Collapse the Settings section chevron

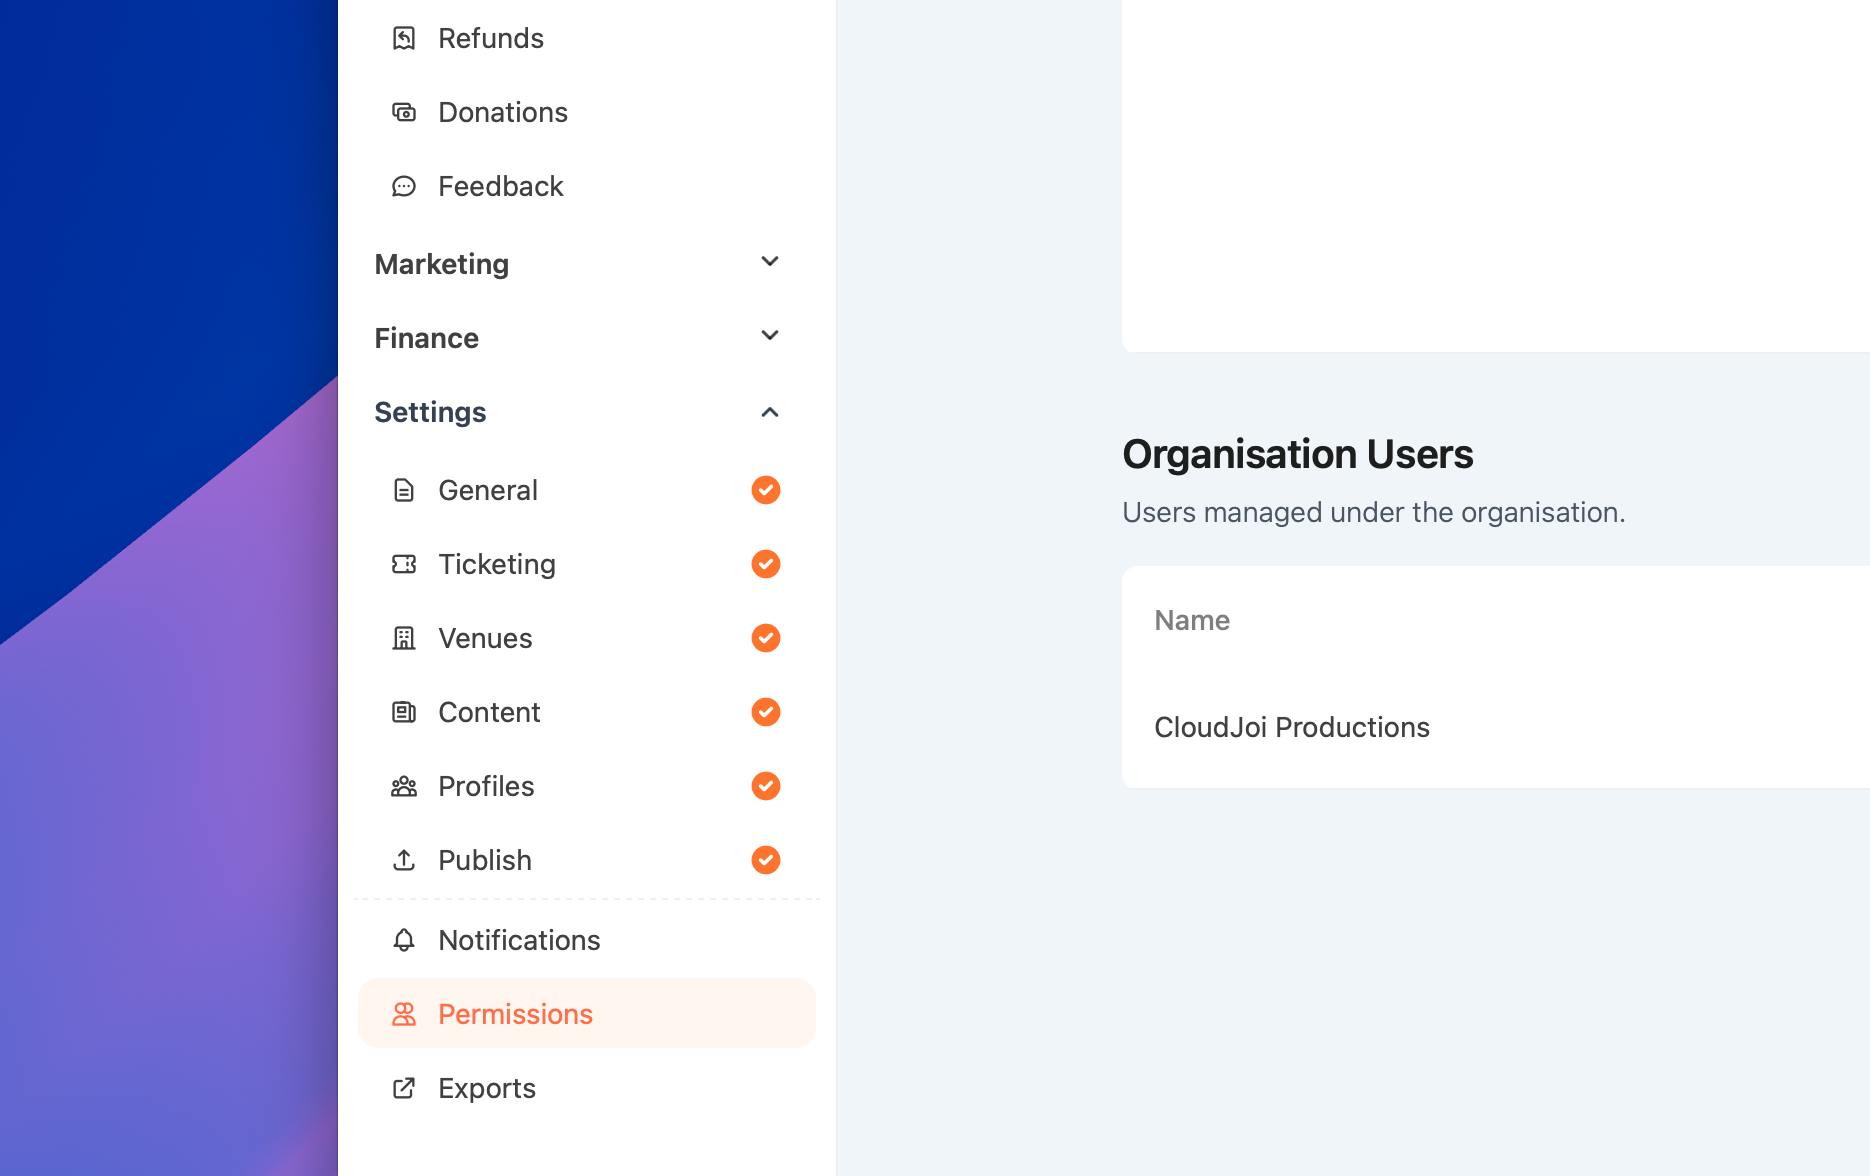(x=770, y=412)
